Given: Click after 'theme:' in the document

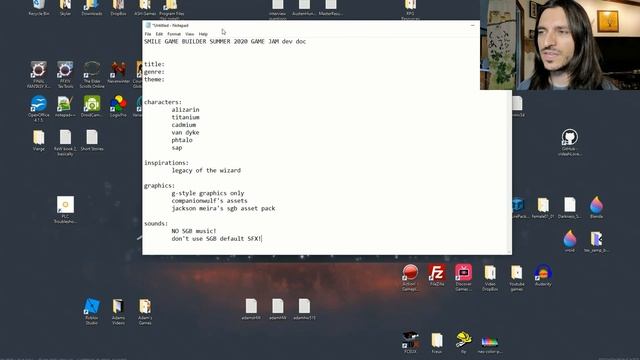Looking at the screenshot, I should (166, 79).
